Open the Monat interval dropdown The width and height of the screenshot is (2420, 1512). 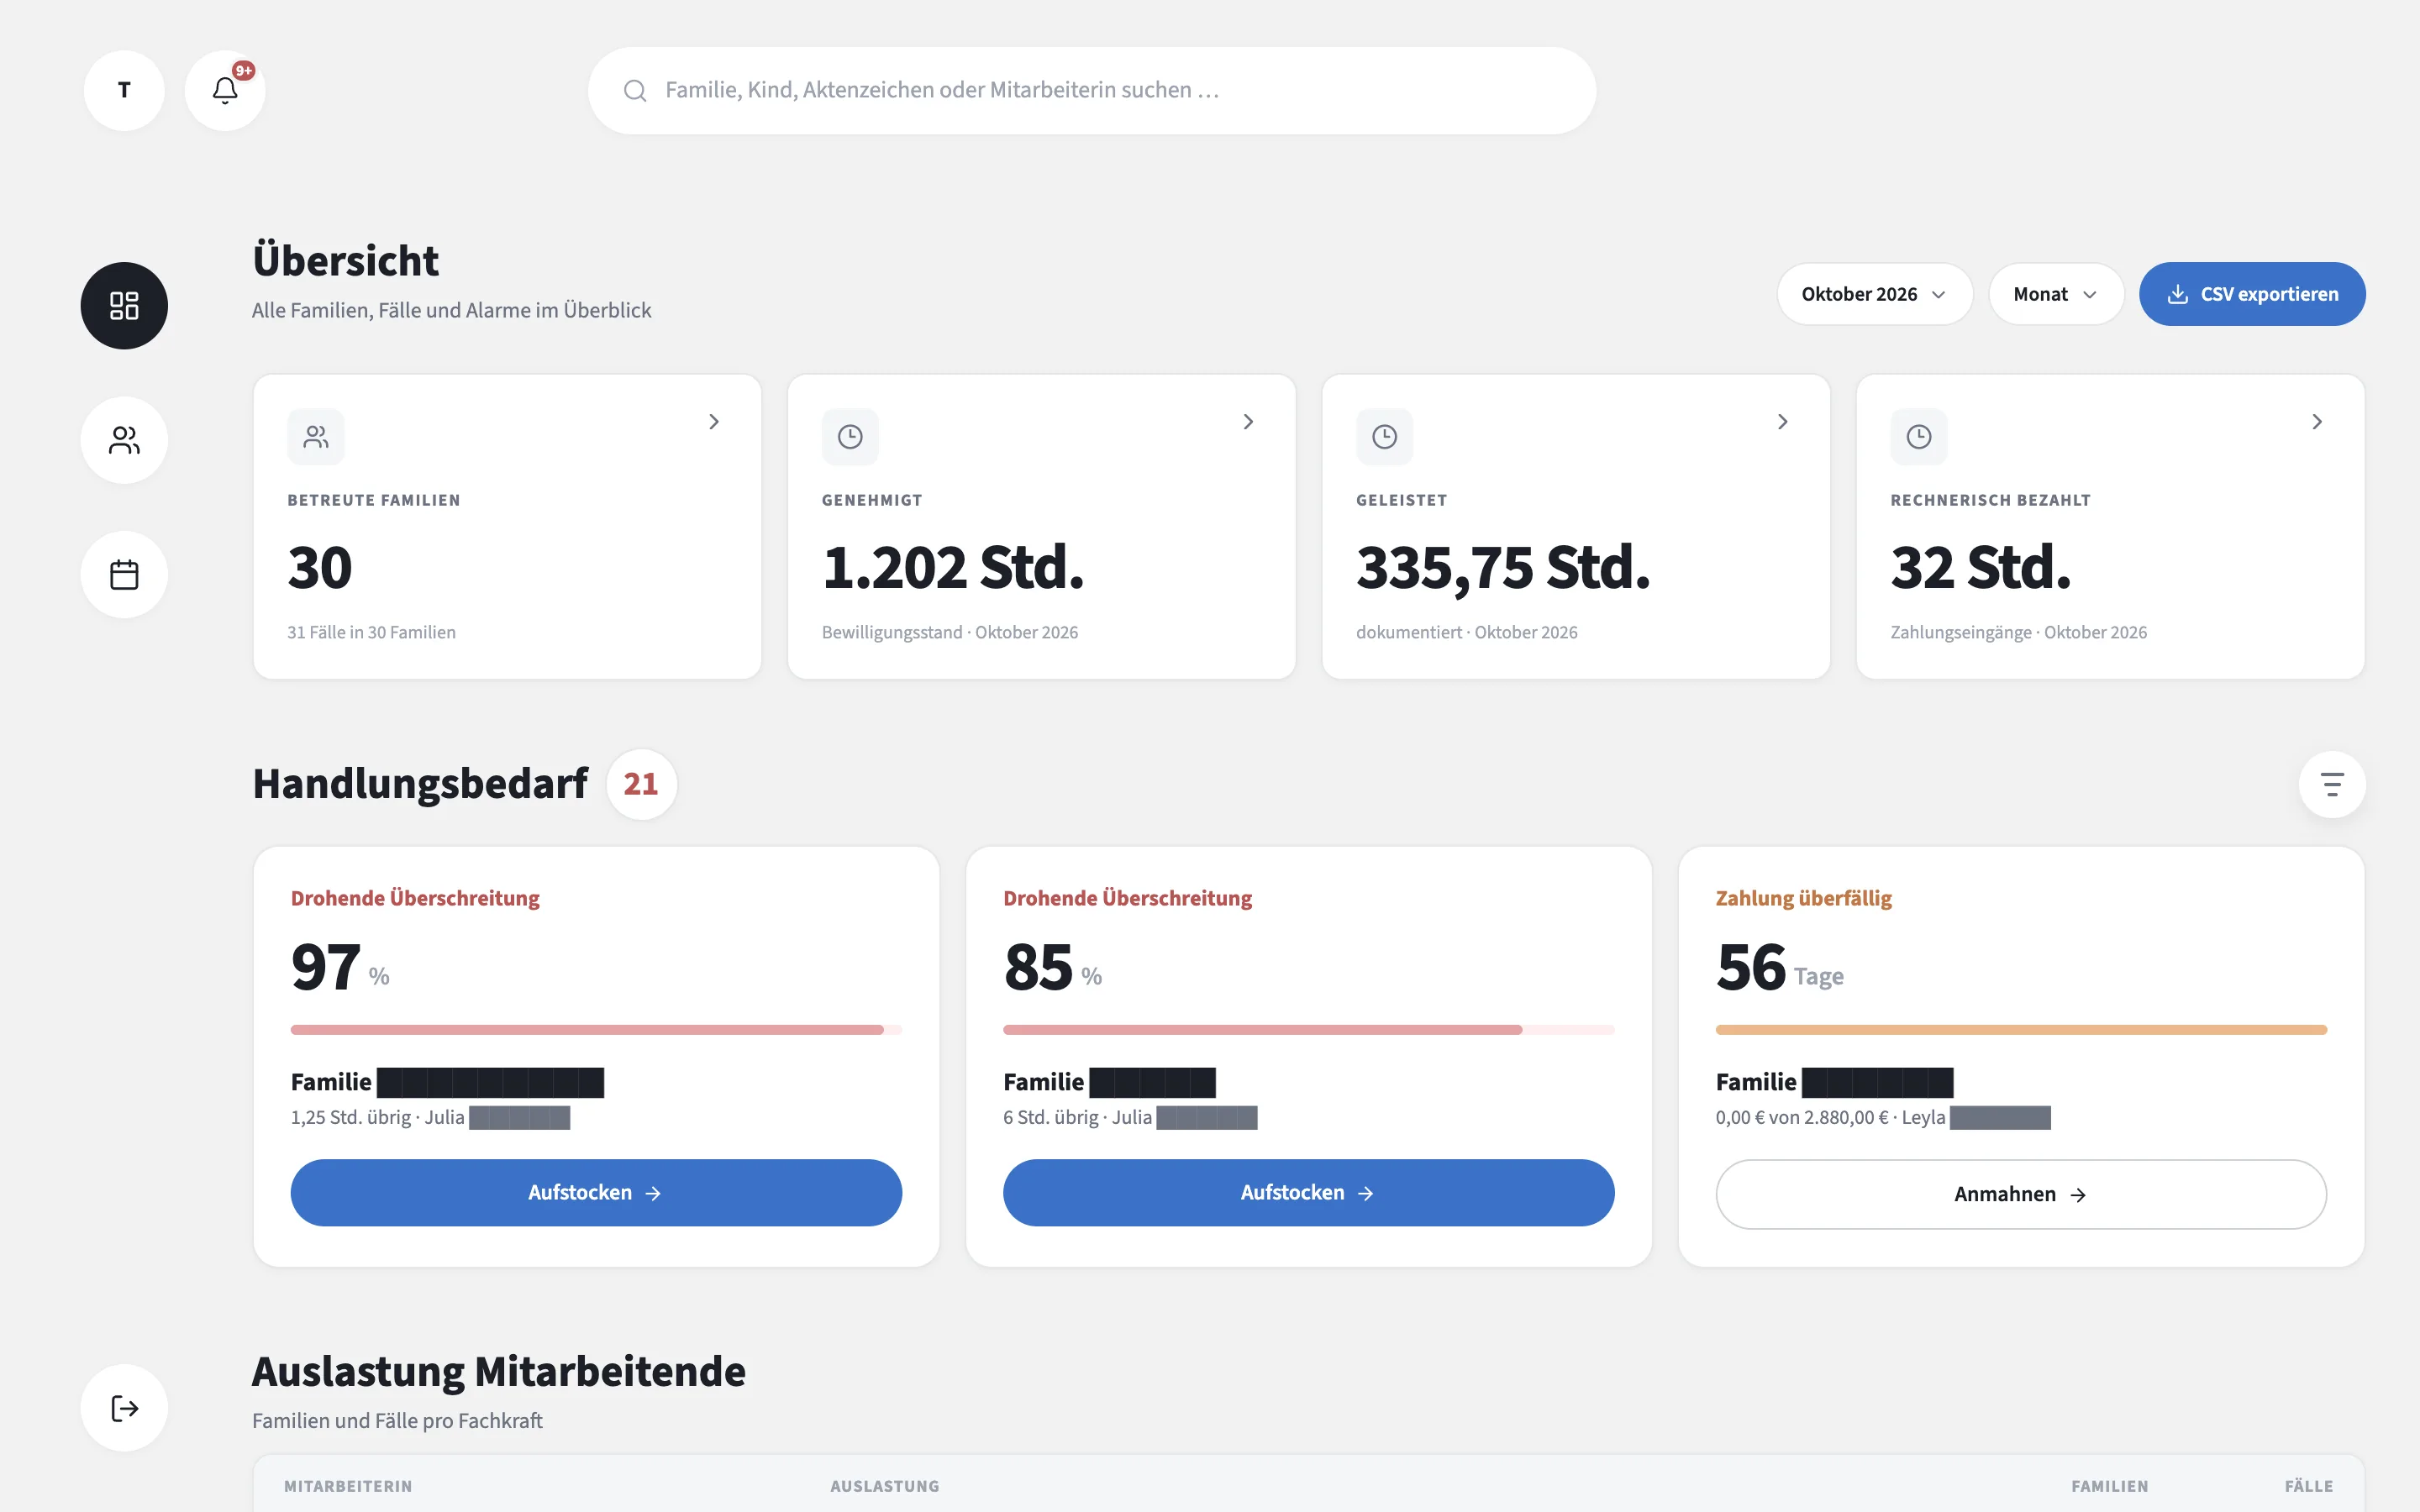(x=2056, y=294)
